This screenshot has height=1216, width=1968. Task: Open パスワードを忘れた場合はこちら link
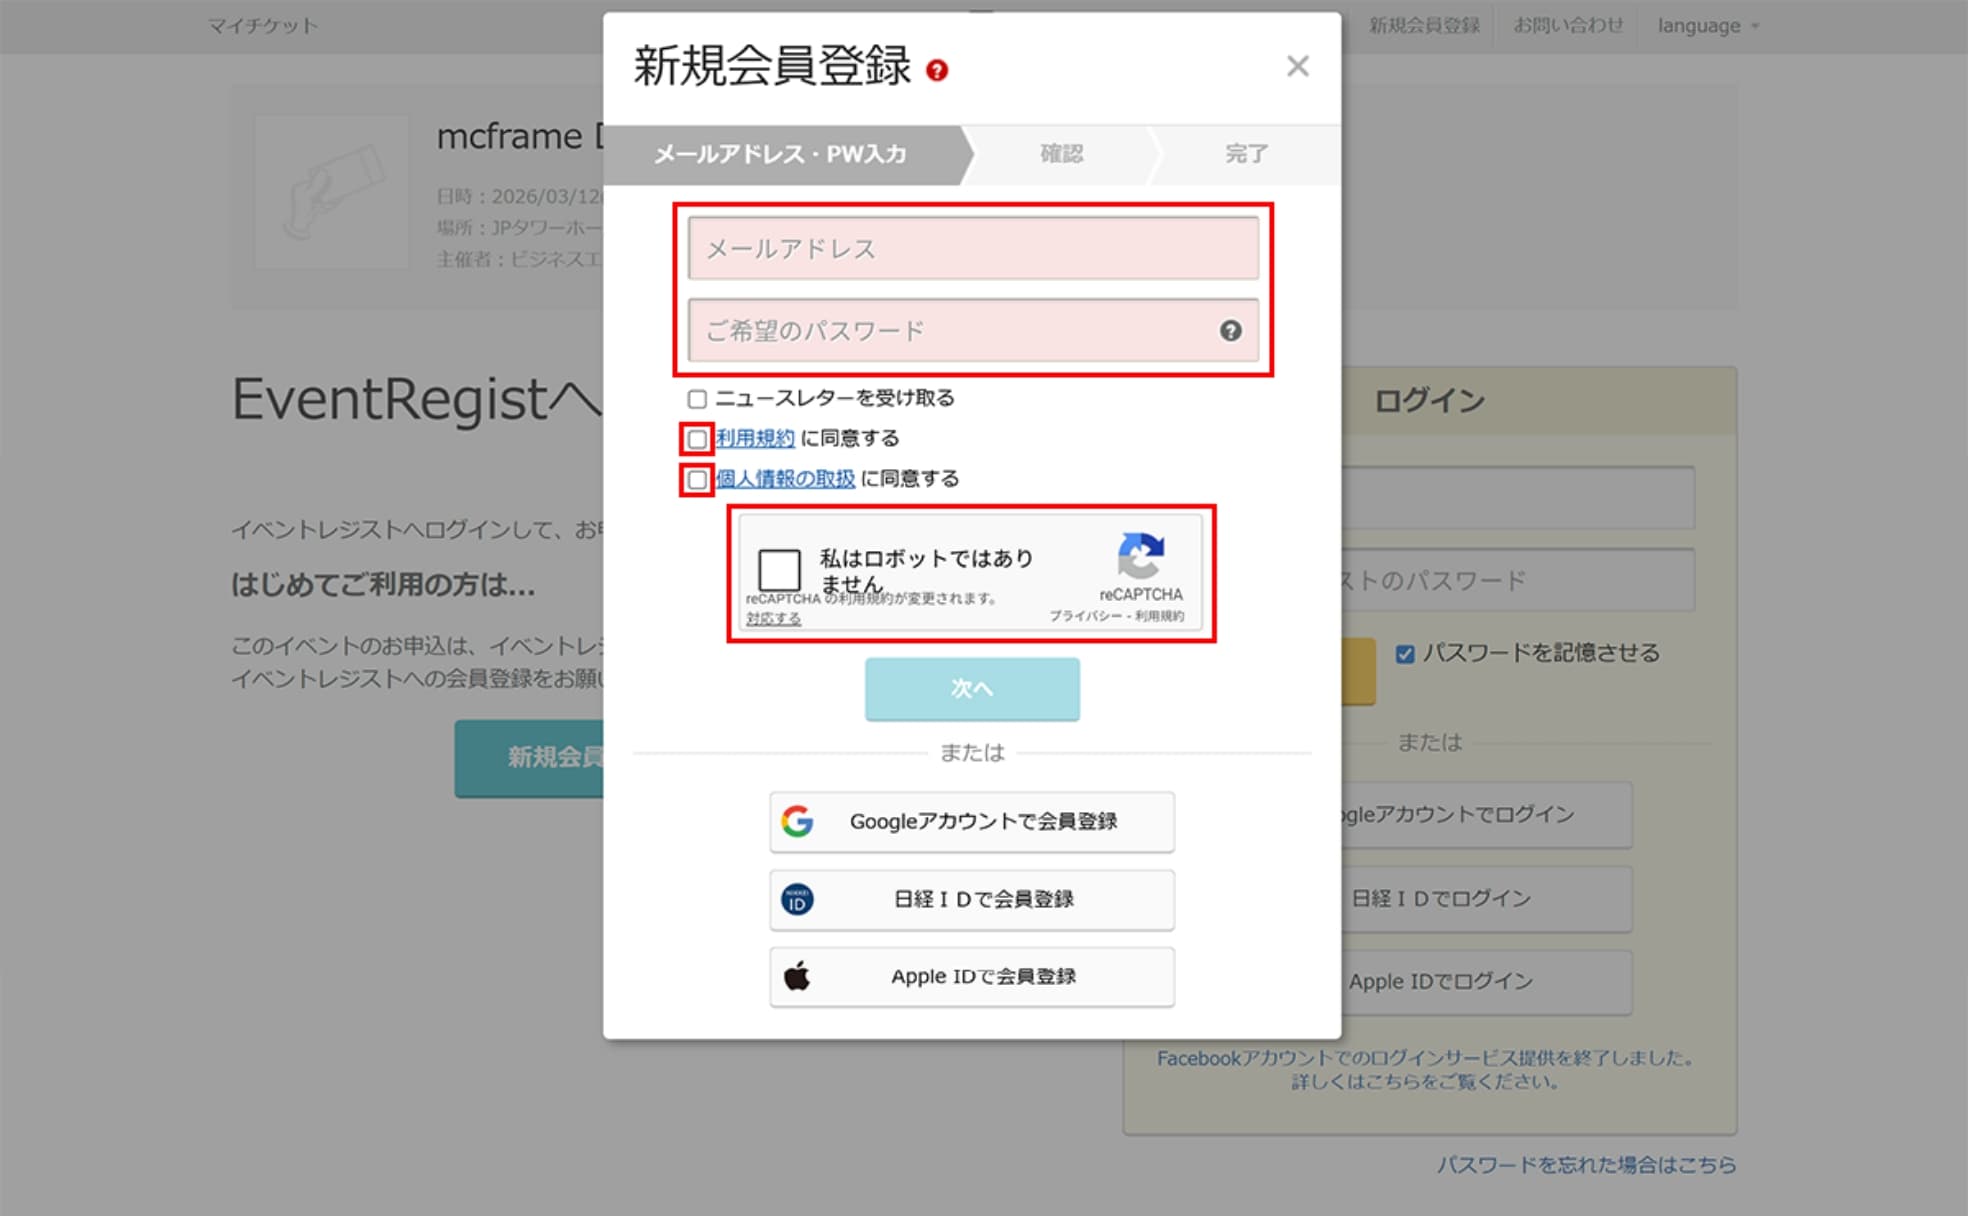[x=1586, y=1165]
